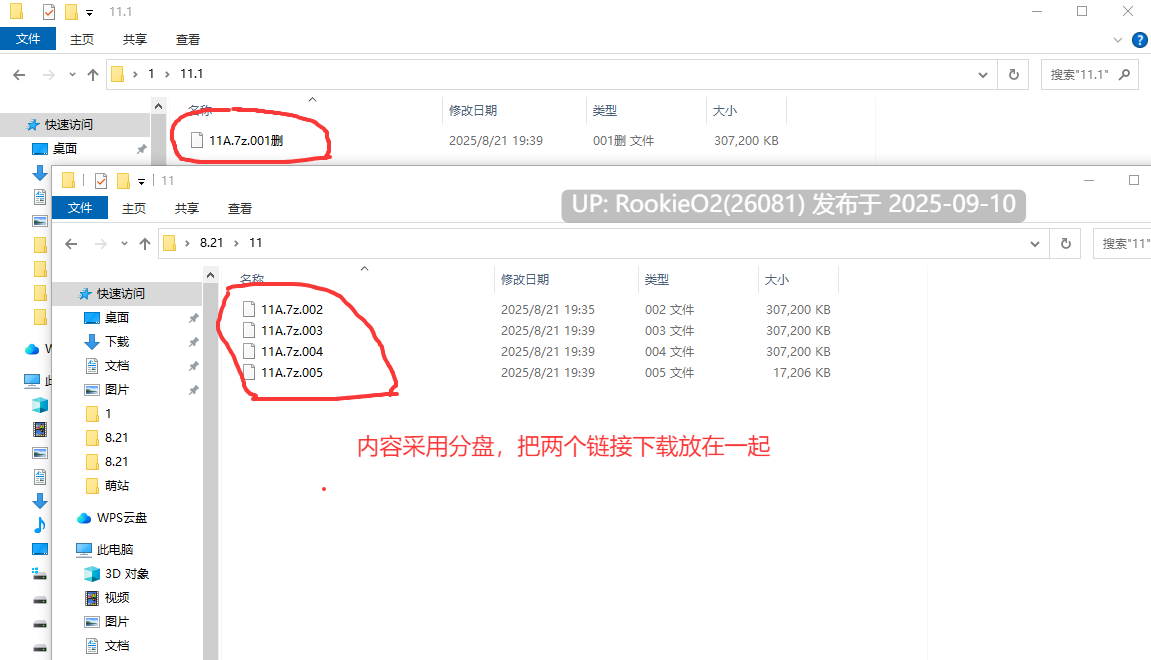Click Forward arrow in 11.1 window
Image resolution: width=1151 pixels, height=660 pixels.
(48, 74)
